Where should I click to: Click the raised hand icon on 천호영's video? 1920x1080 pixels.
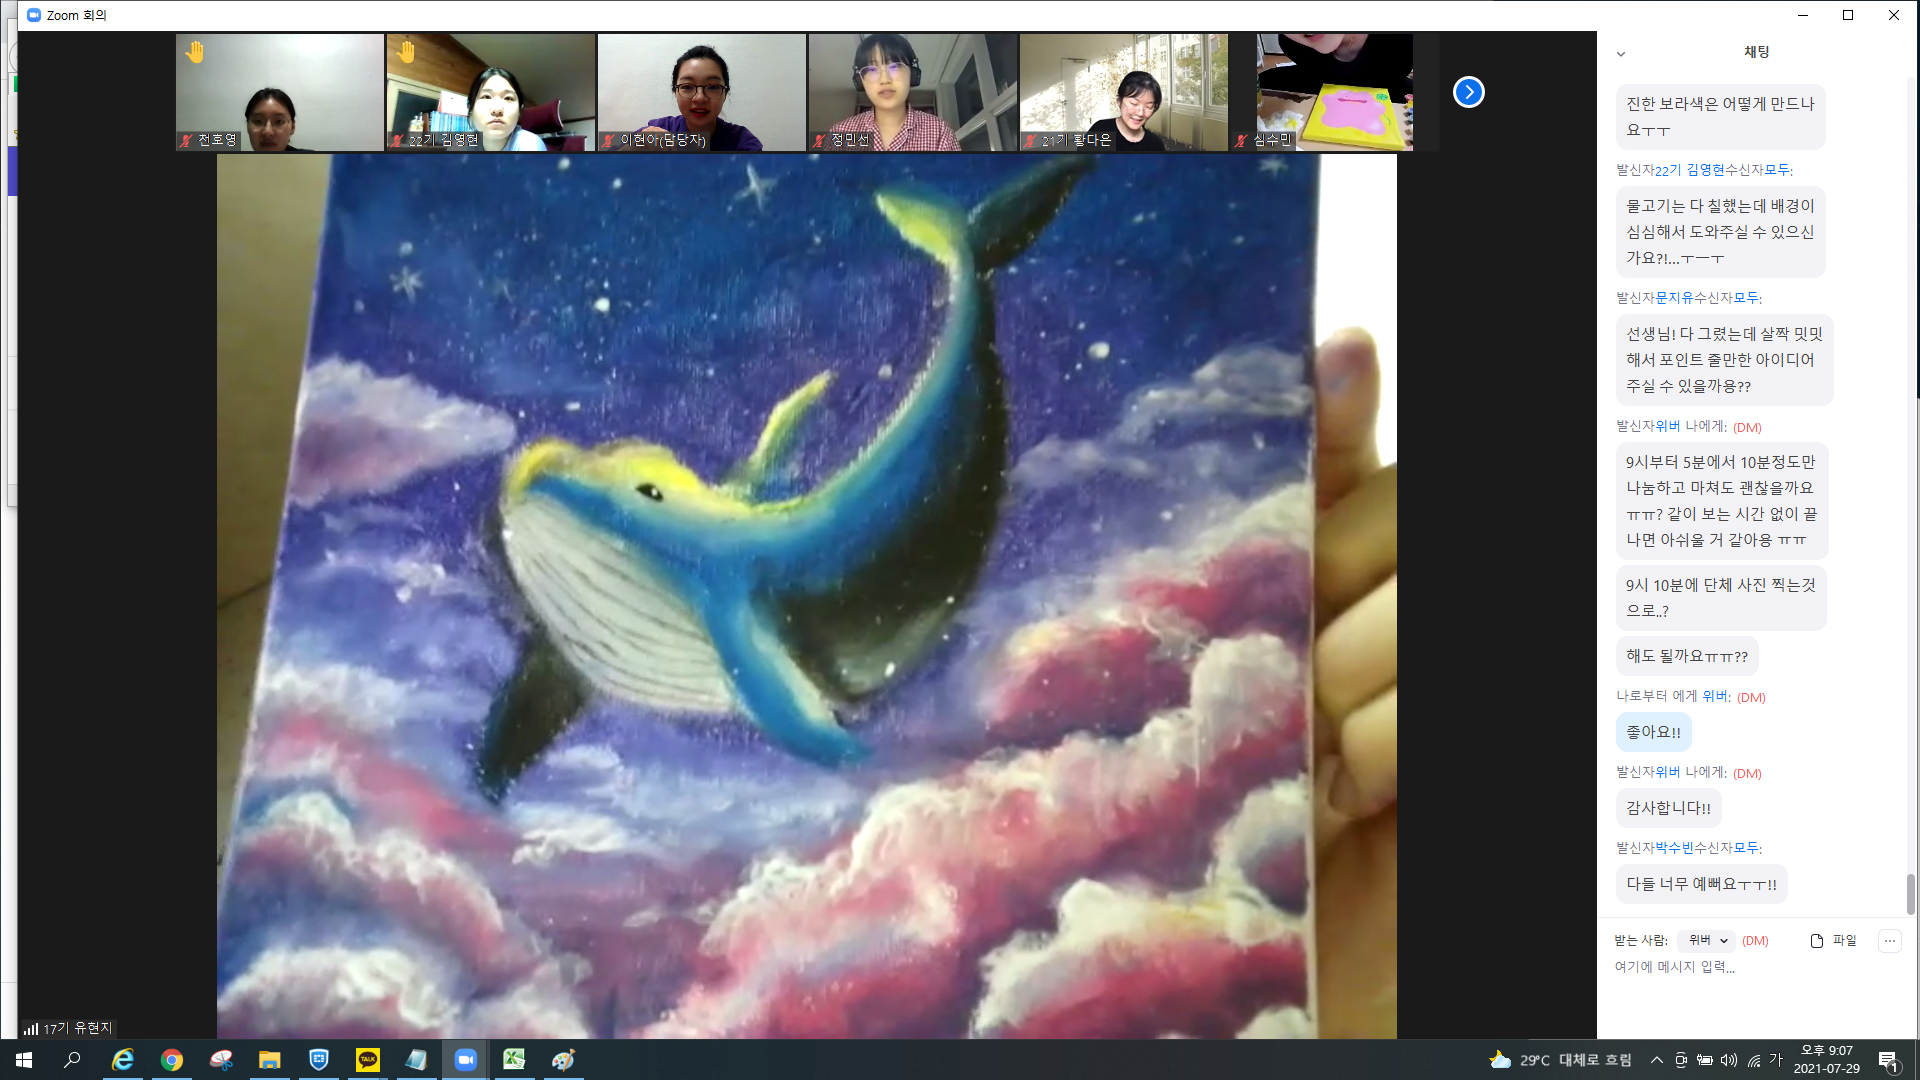pos(195,52)
